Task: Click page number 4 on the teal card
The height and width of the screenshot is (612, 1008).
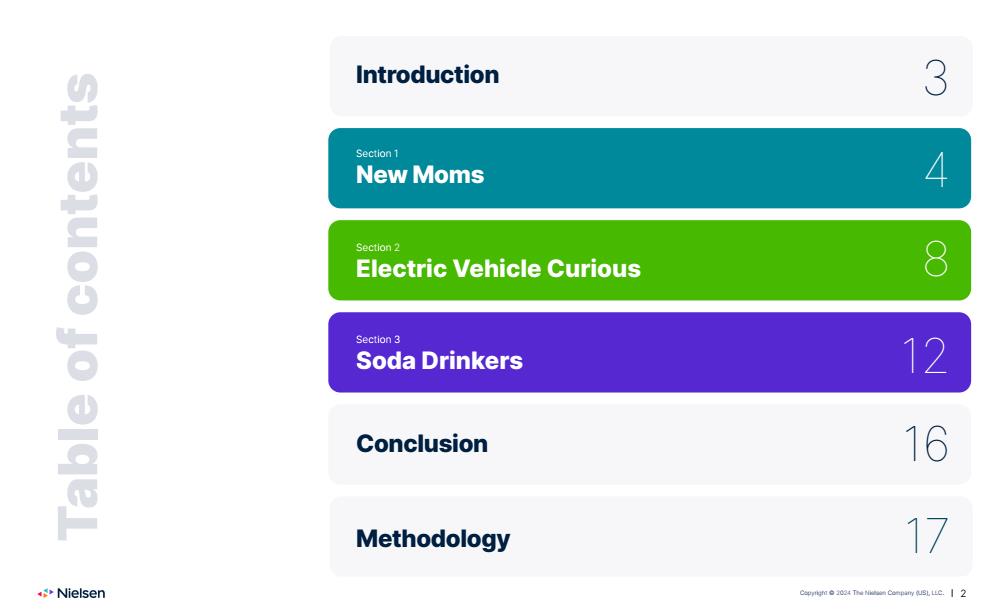Action: click(x=936, y=170)
